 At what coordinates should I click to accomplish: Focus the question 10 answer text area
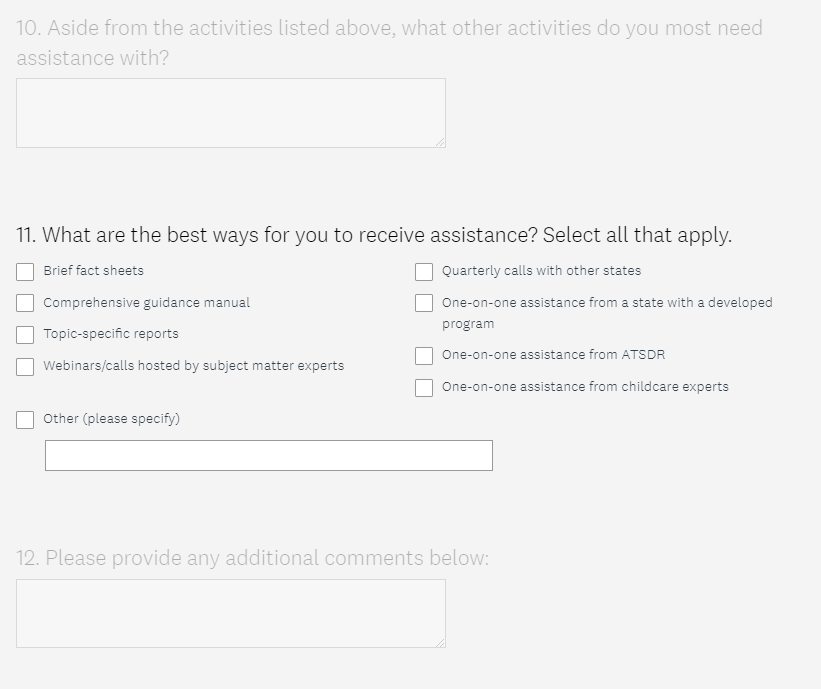tap(230, 113)
